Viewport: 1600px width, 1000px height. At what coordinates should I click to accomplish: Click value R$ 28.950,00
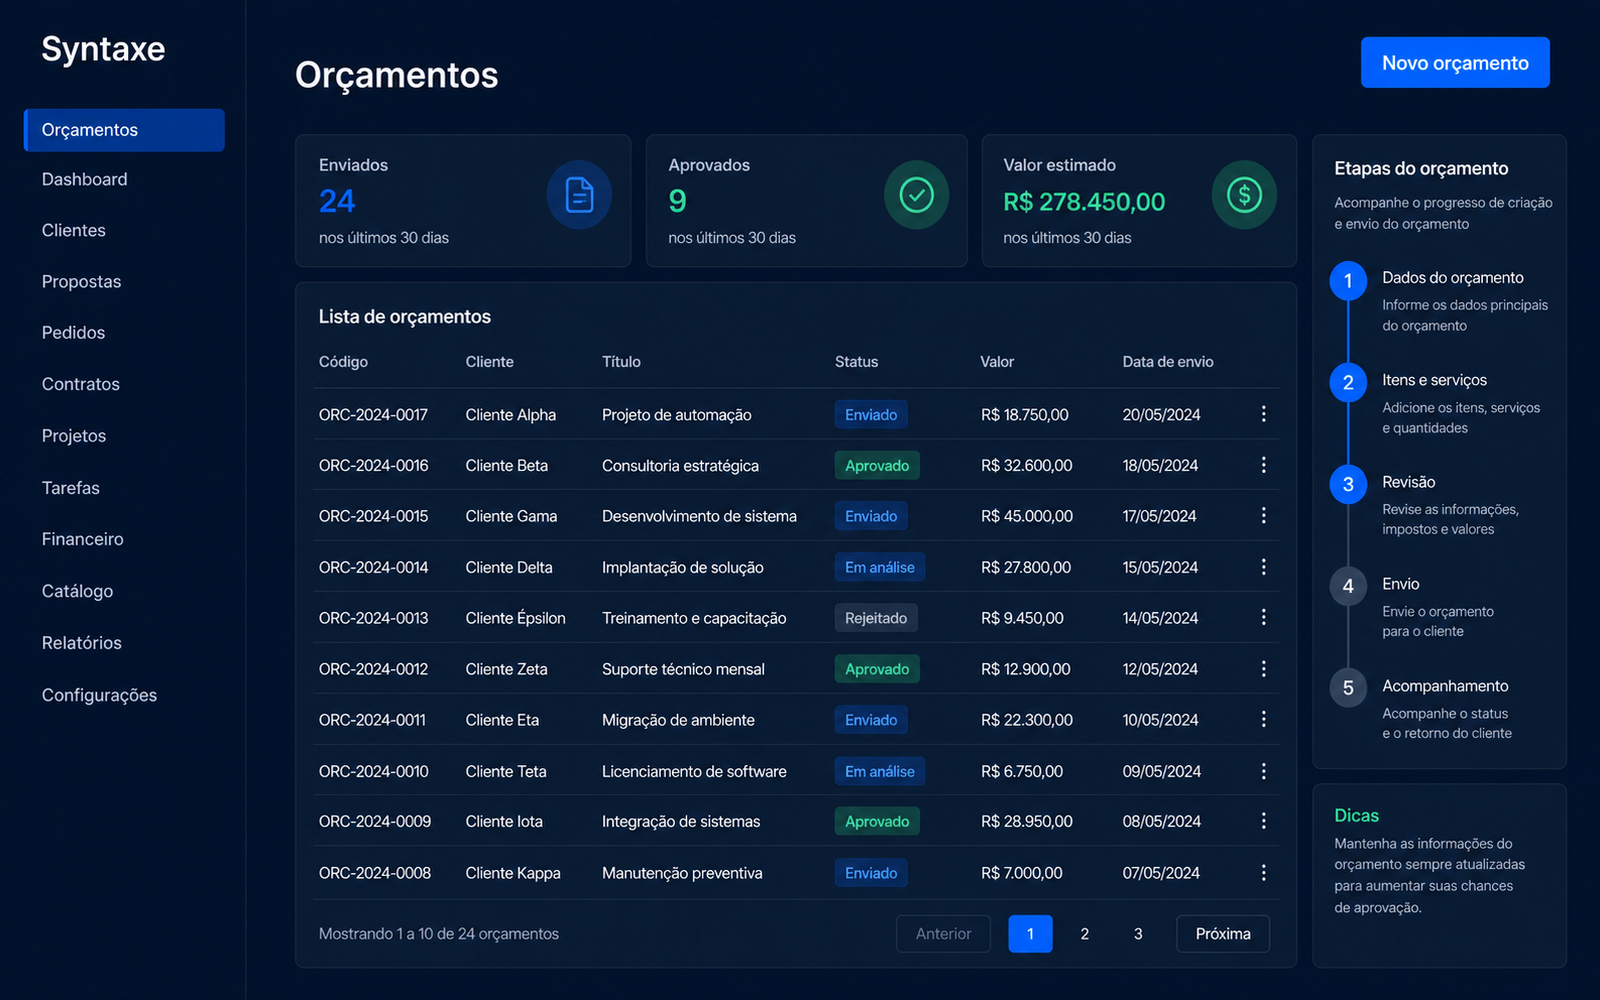pos(1027,821)
